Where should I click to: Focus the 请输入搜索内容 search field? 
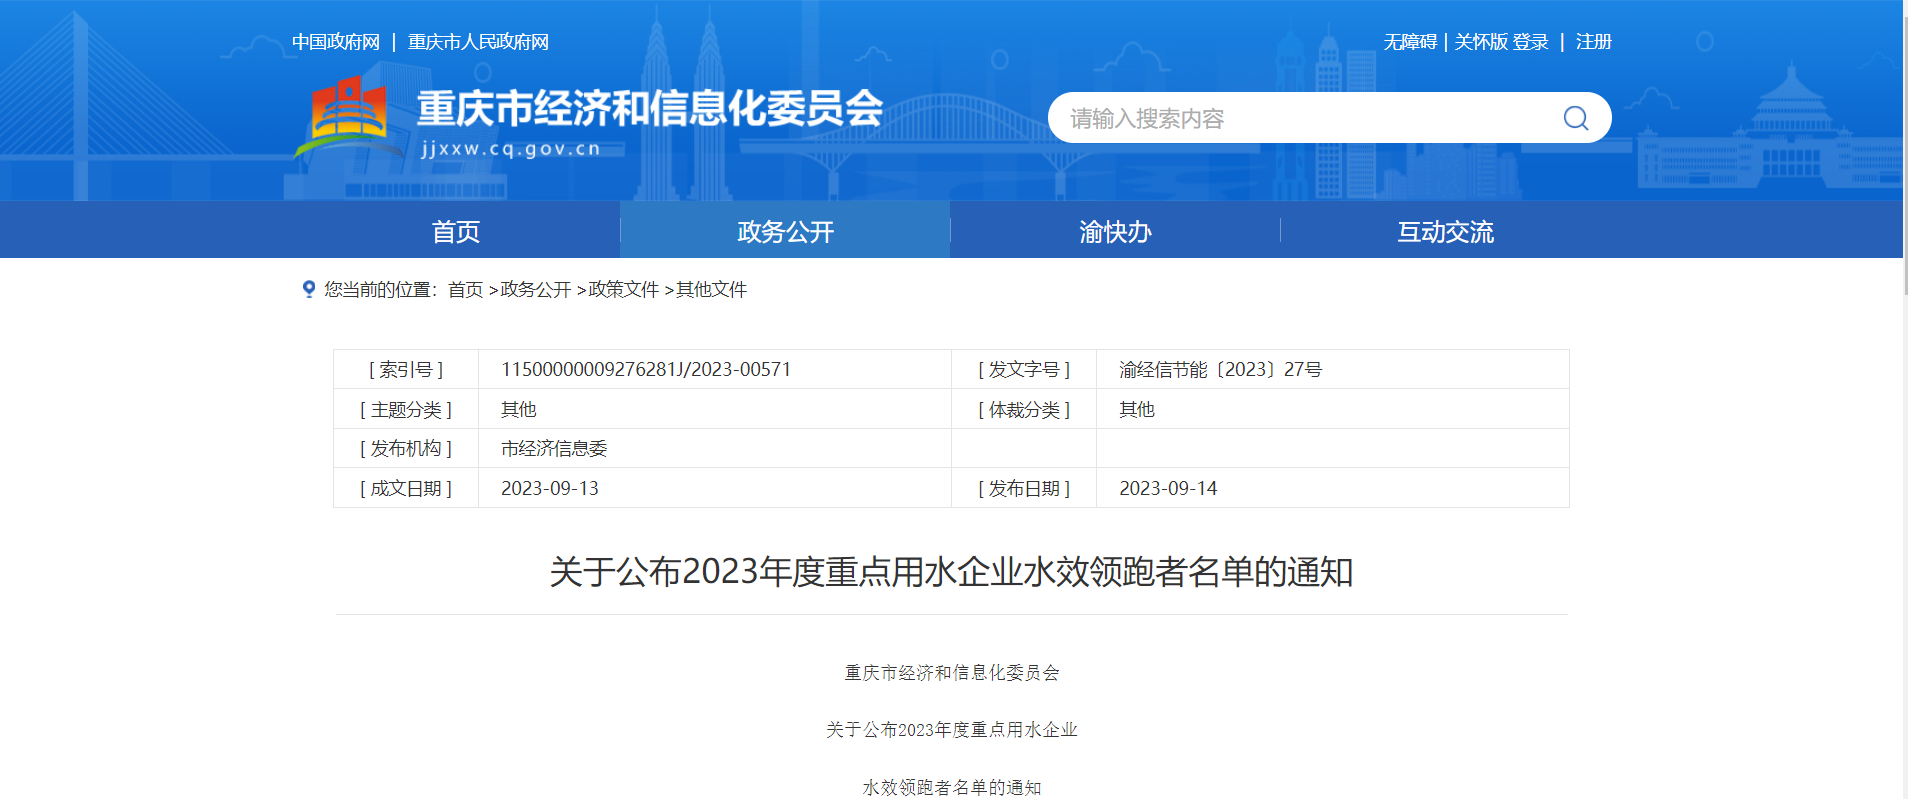[x=1300, y=118]
